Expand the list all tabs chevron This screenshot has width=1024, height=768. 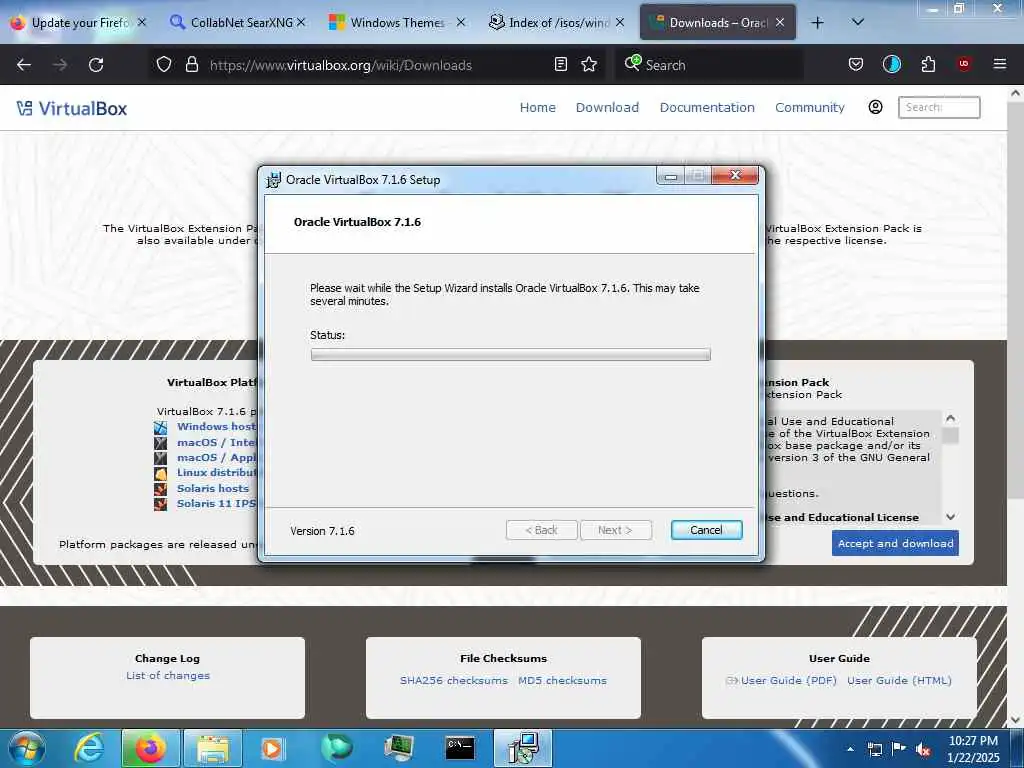click(x=858, y=22)
